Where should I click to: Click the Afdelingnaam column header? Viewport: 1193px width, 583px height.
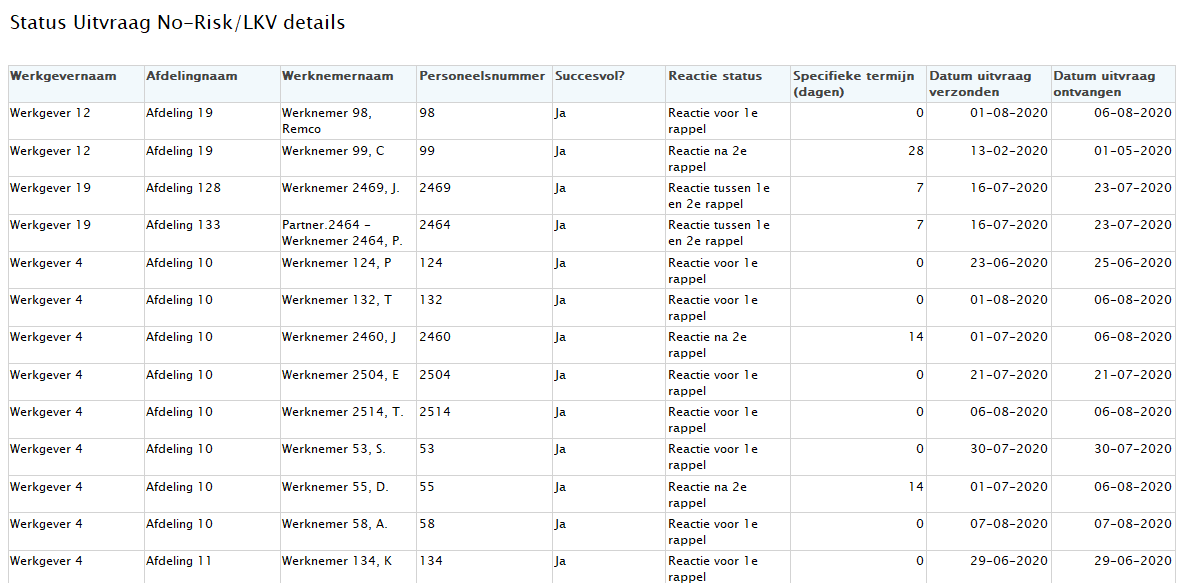191,76
